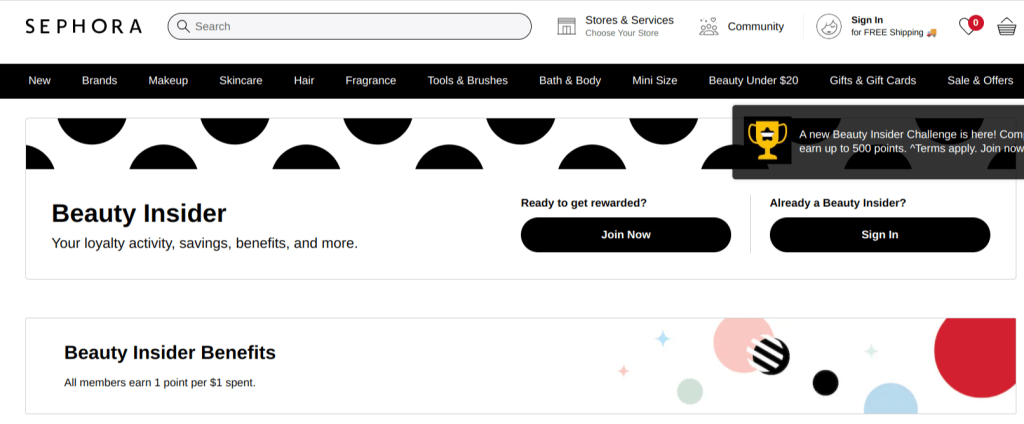The height and width of the screenshot is (424, 1024).
Task: Click the Community people icon
Action: tap(709, 26)
